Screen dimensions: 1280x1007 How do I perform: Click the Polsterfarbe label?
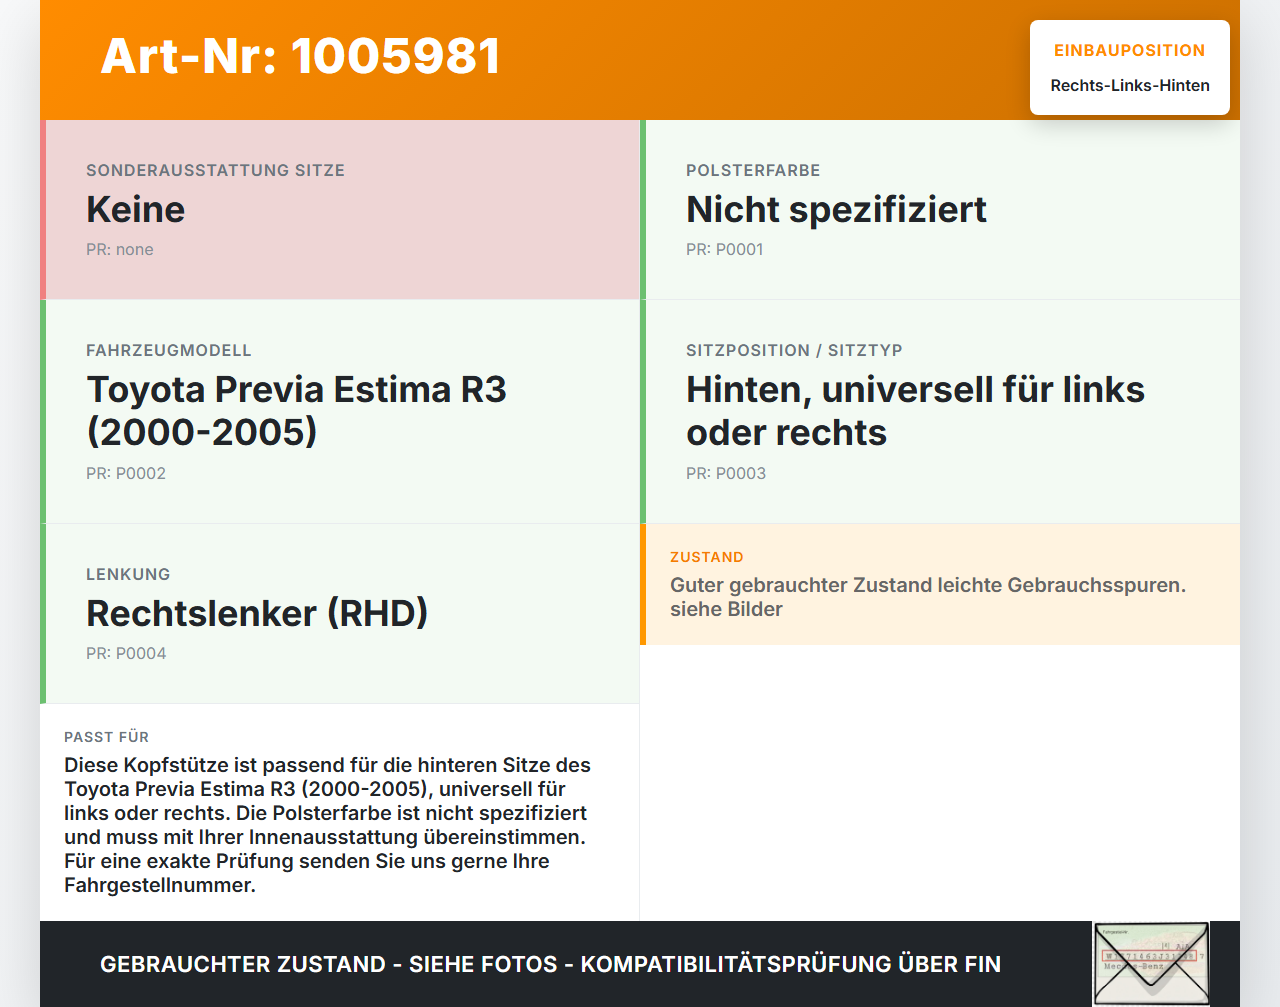(x=753, y=170)
